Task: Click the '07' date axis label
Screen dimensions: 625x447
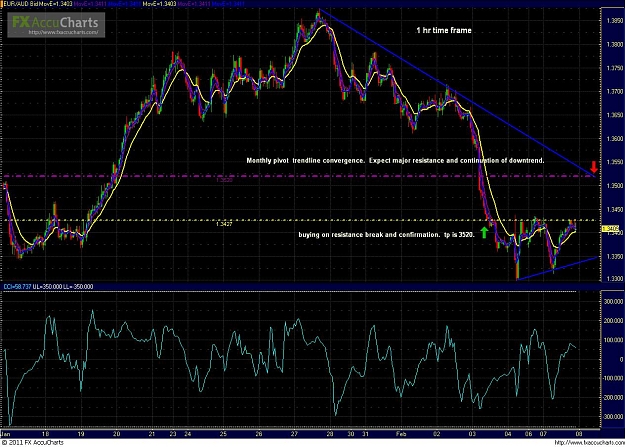Action: 543,434
